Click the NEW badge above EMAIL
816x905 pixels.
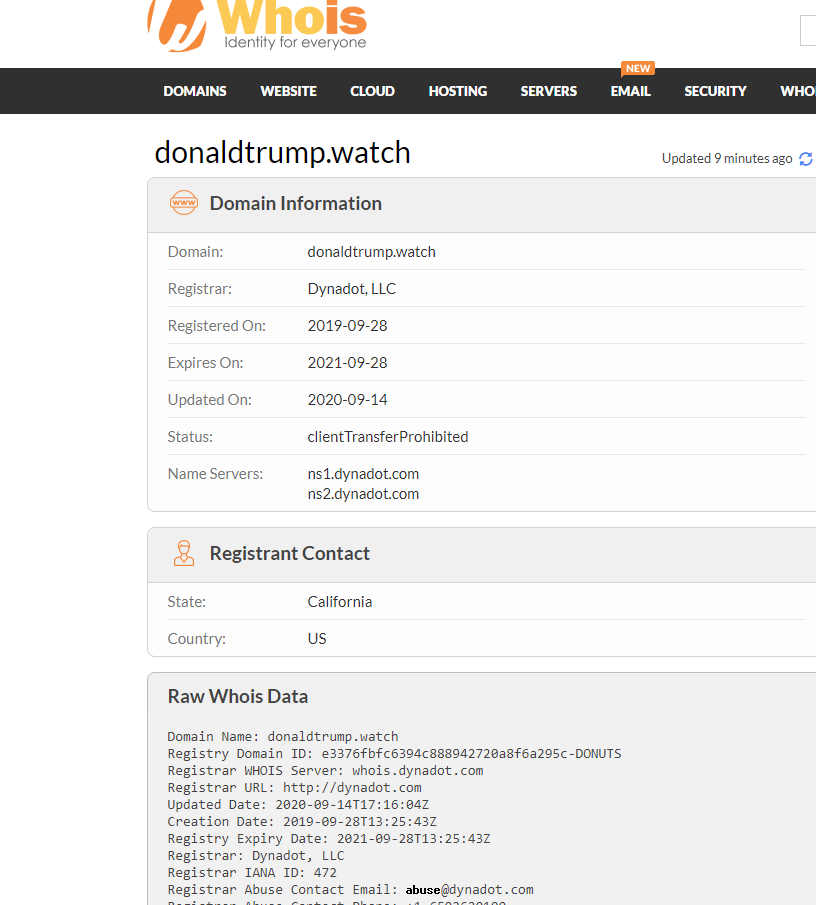[638, 68]
